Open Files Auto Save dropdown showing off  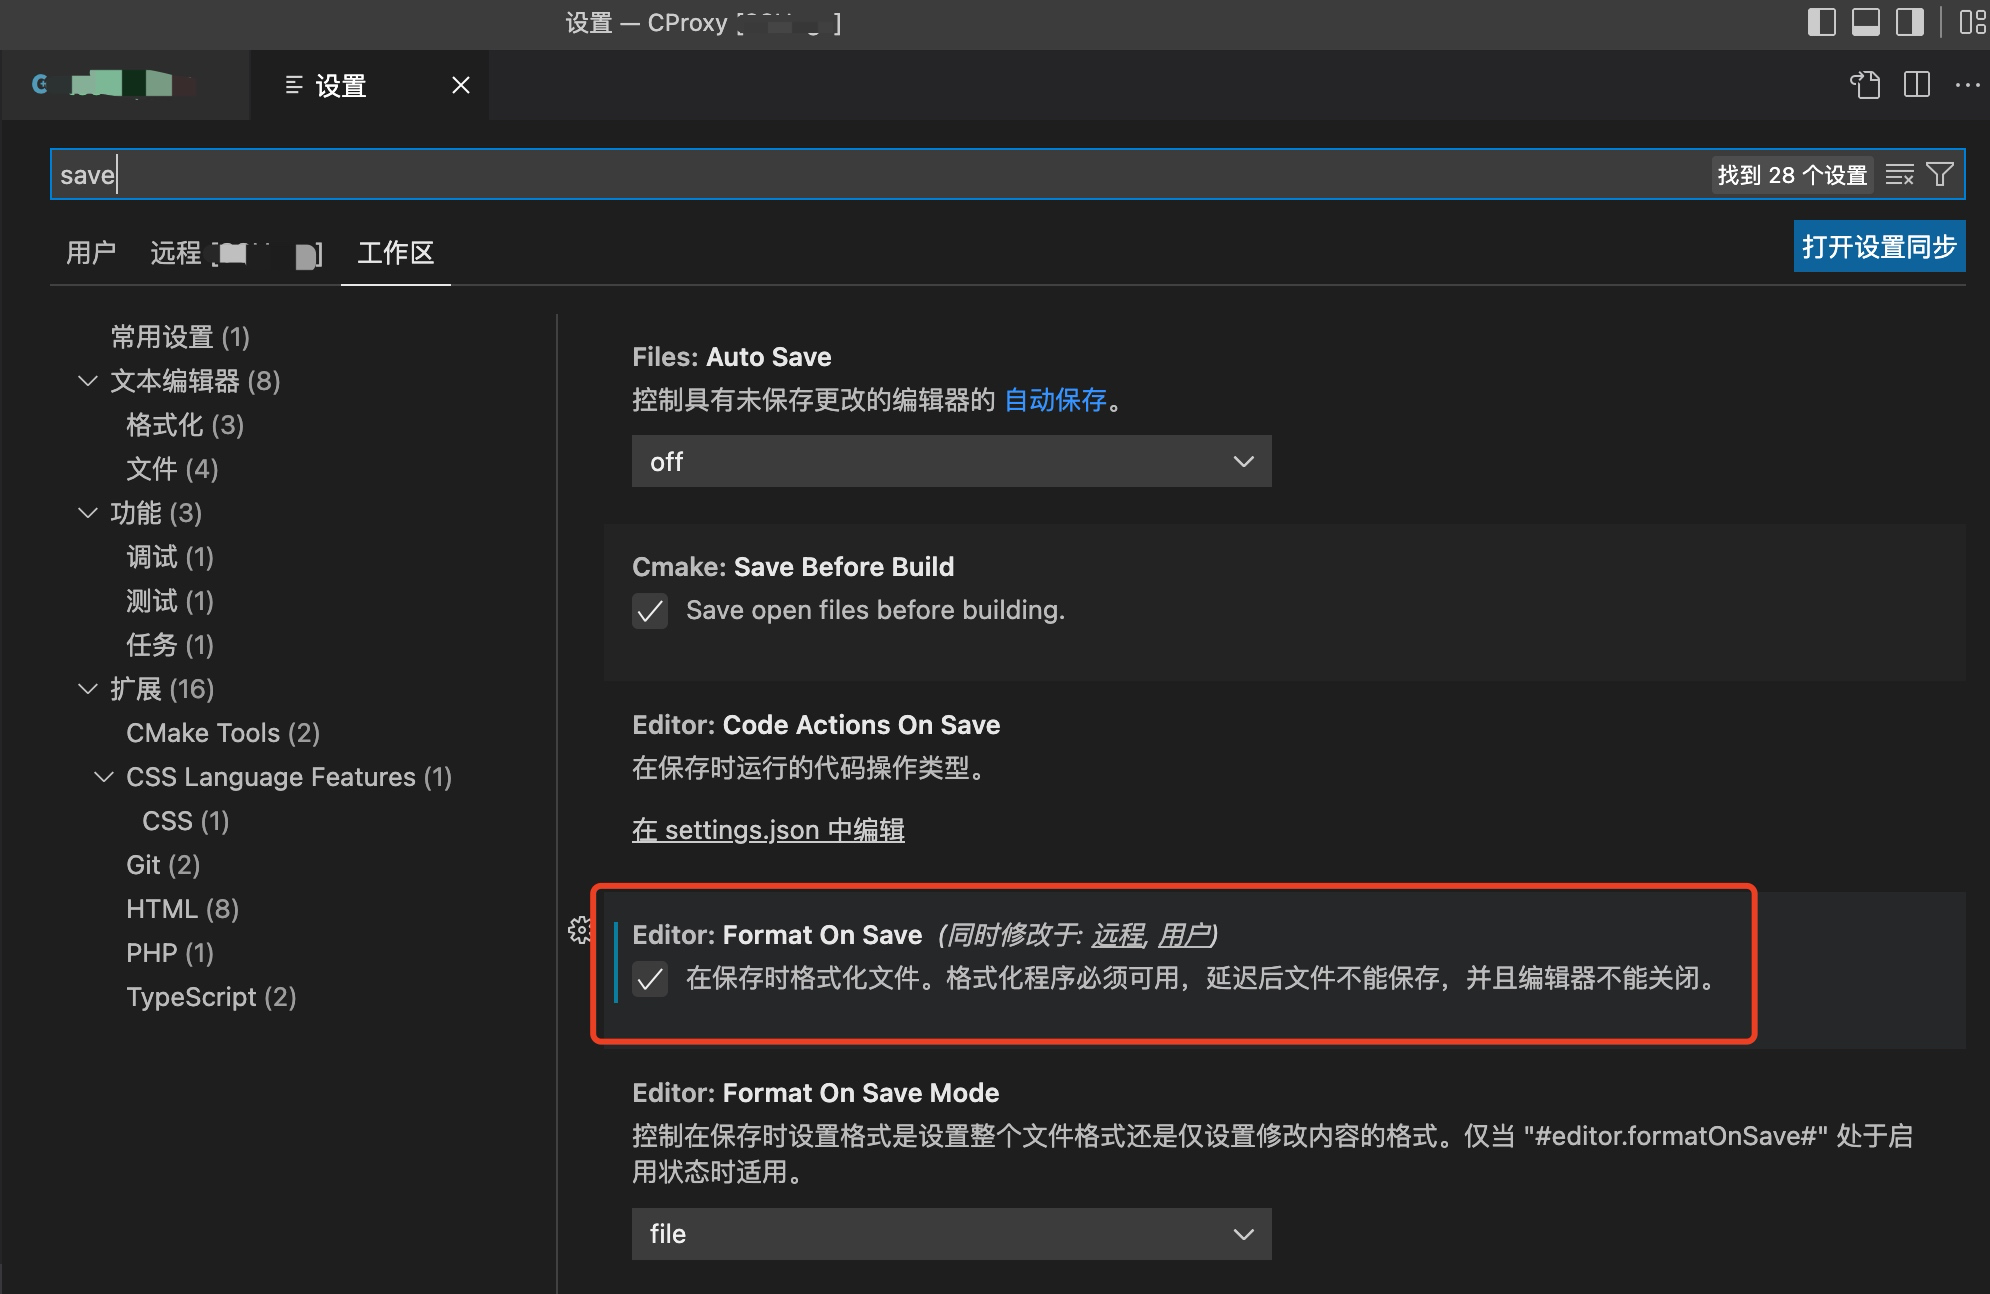pos(951,461)
